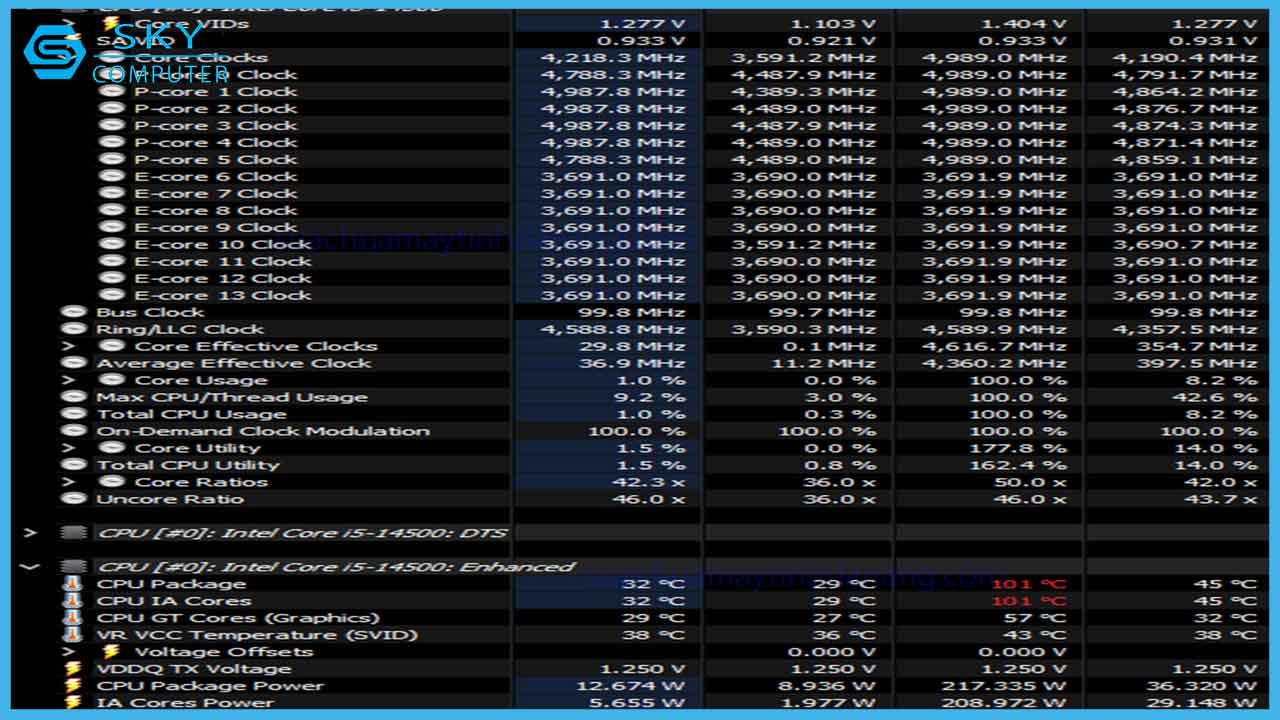Click the thermometer beside VR VCC Temperature
This screenshot has height=720, width=1280.
70,635
